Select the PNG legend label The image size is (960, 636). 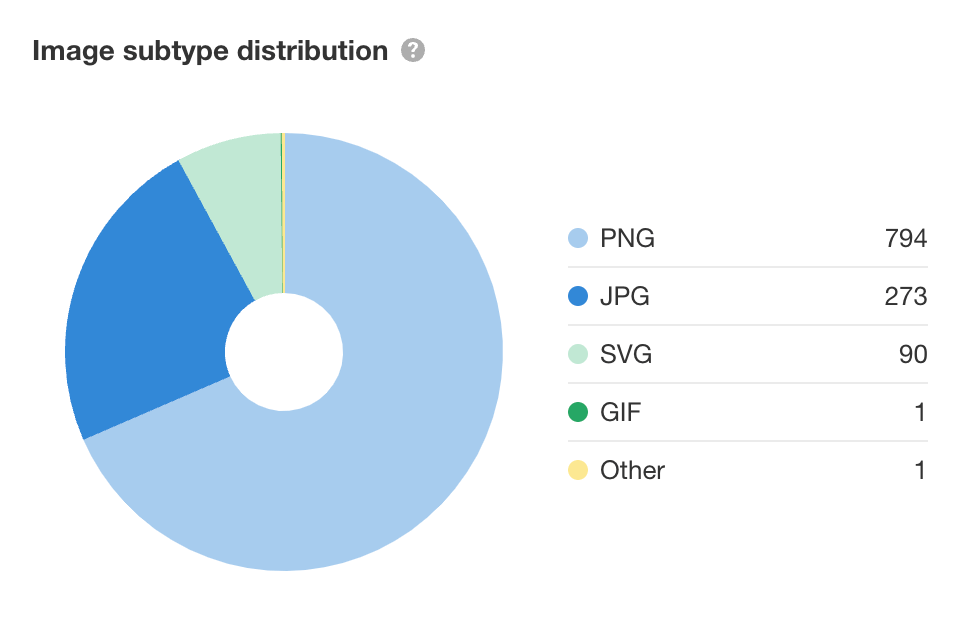[627, 239]
